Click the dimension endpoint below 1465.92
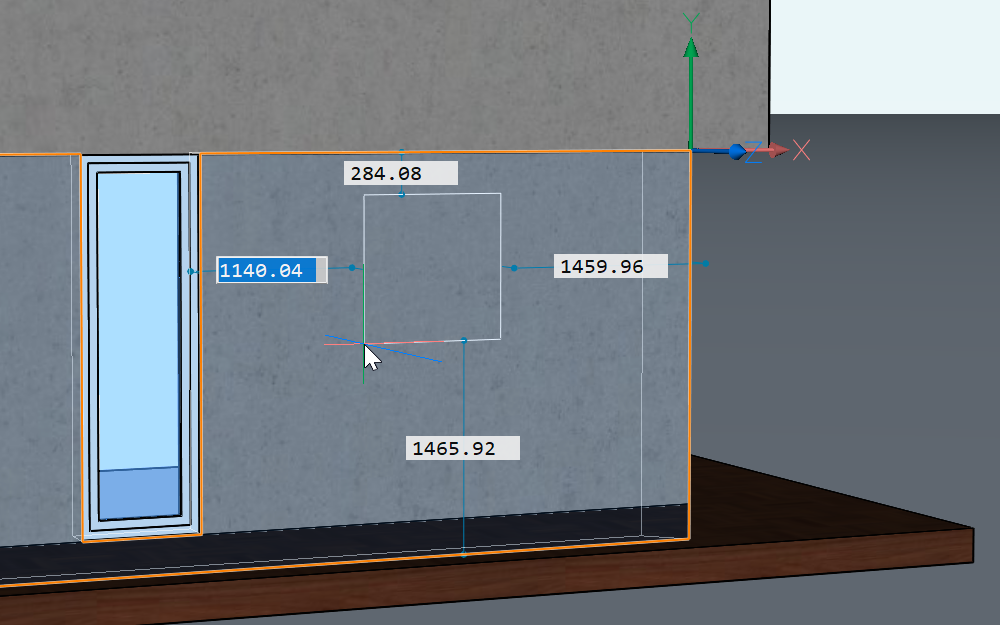Screen dimensions: 1000x625 tap(464, 552)
